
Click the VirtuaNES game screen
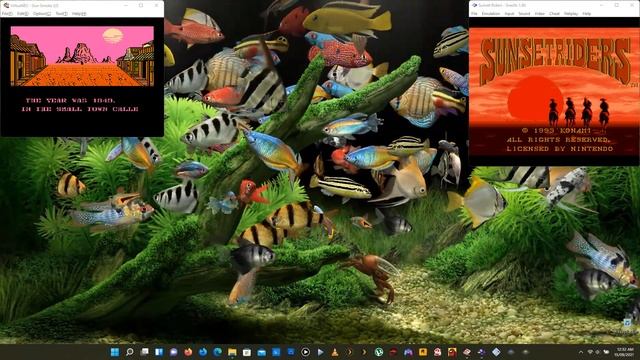click(x=82, y=77)
